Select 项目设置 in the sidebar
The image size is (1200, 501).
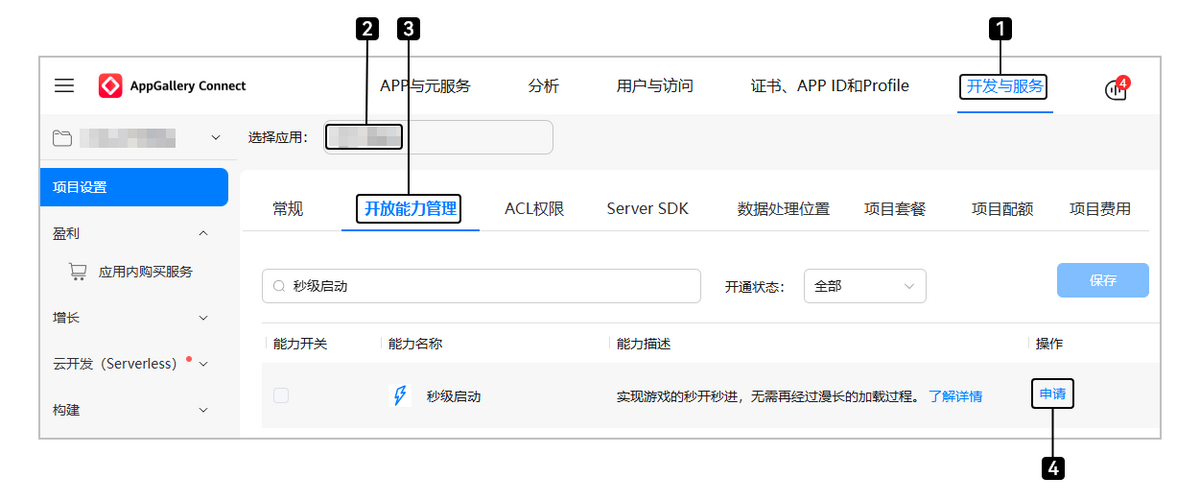pos(134,187)
